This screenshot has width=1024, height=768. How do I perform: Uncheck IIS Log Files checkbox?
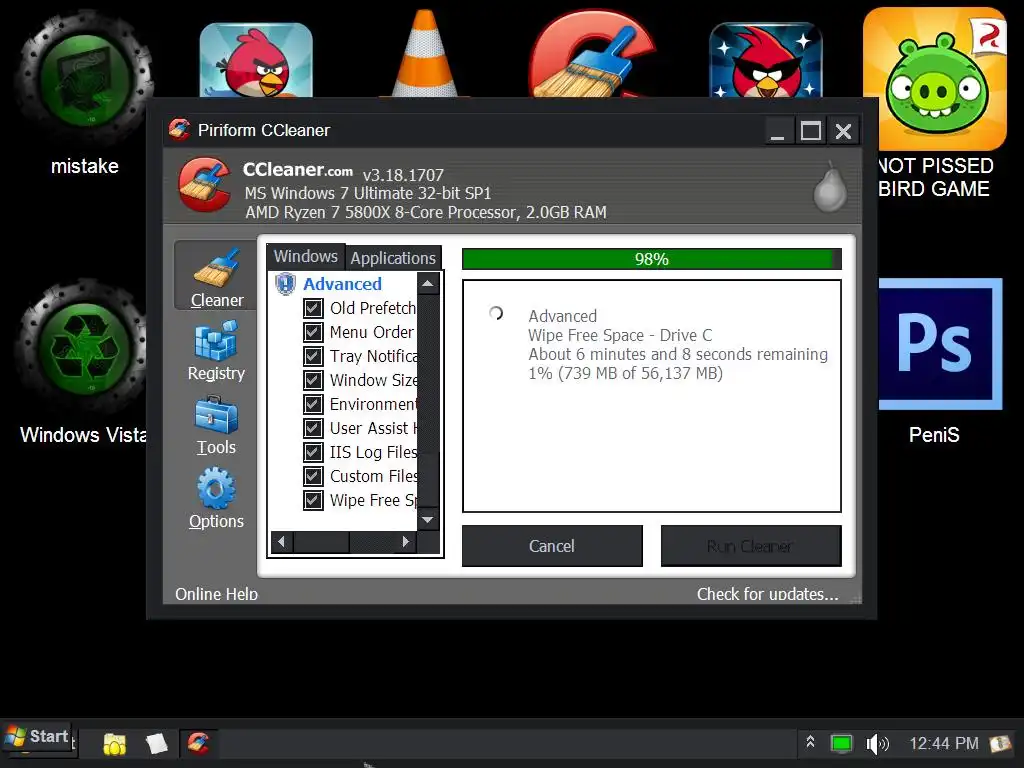pyautogui.click(x=313, y=452)
